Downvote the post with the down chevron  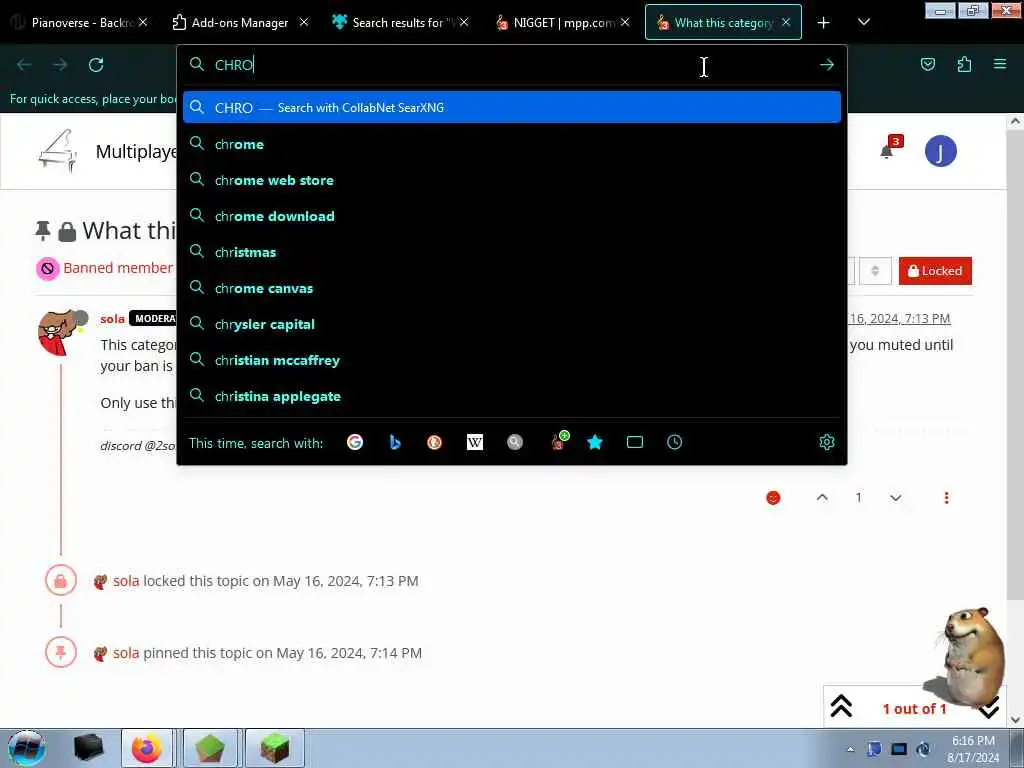point(895,498)
